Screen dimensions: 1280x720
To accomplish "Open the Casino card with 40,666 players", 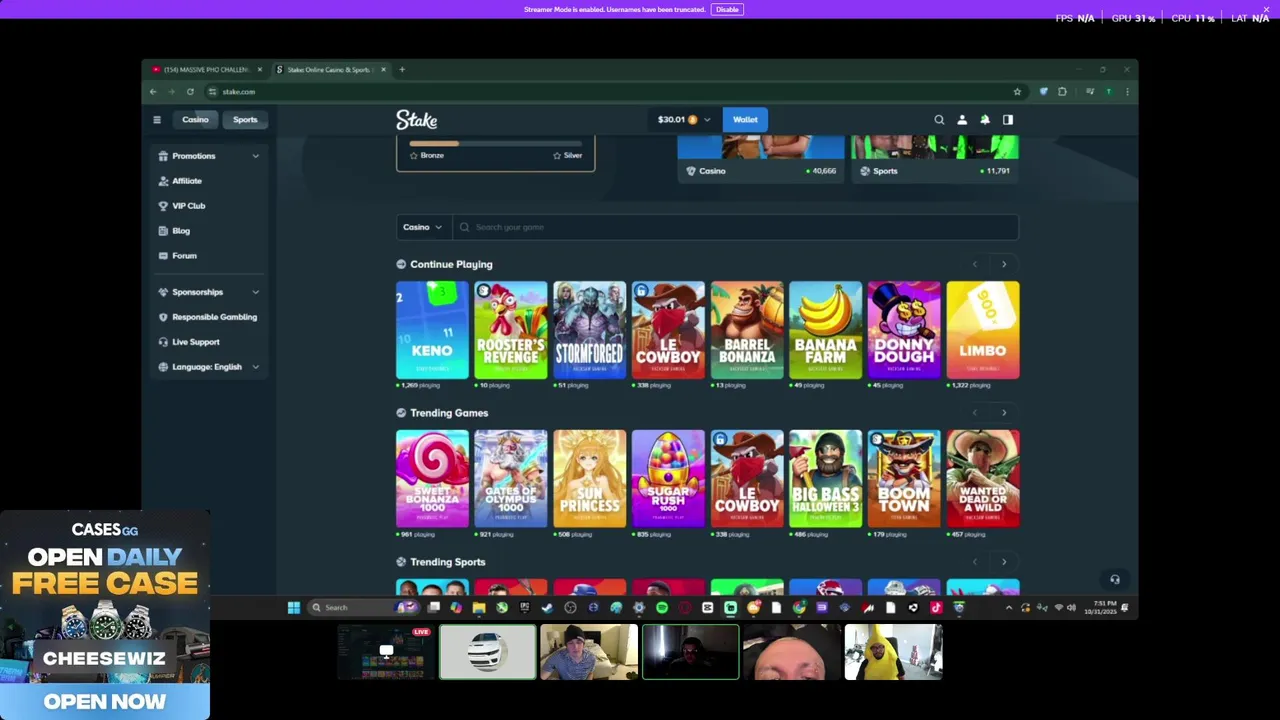I will (761, 159).
